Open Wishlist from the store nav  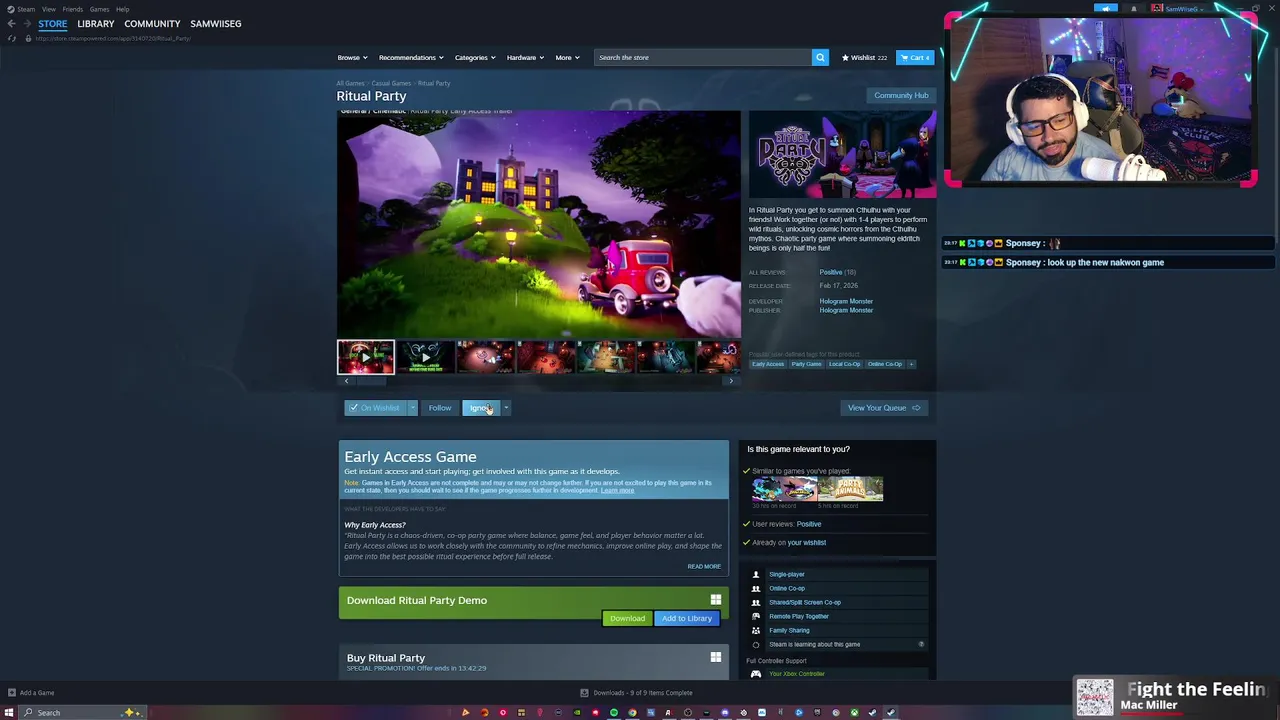864,57
